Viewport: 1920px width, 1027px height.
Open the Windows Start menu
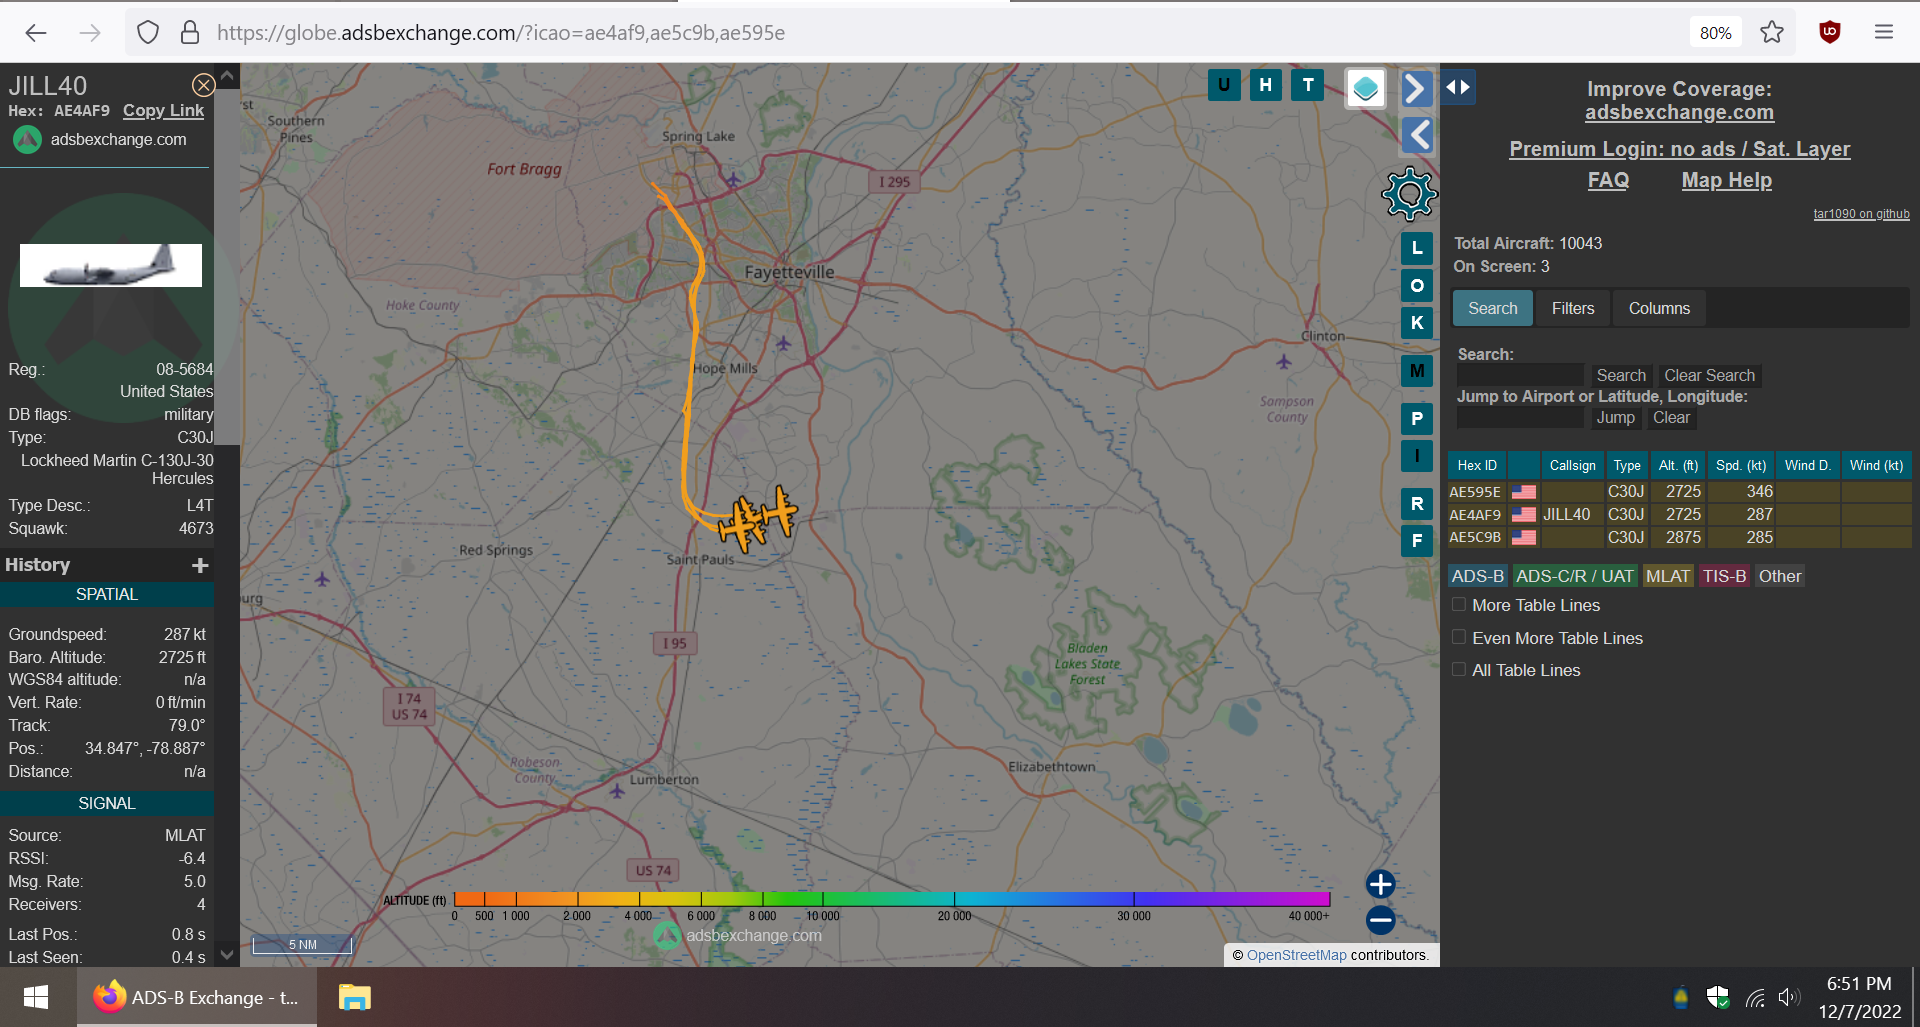point(36,997)
